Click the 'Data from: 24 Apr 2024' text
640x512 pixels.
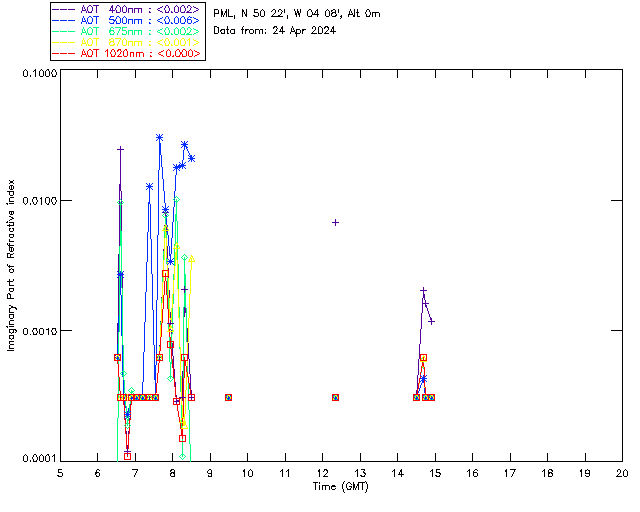click(x=275, y=30)
